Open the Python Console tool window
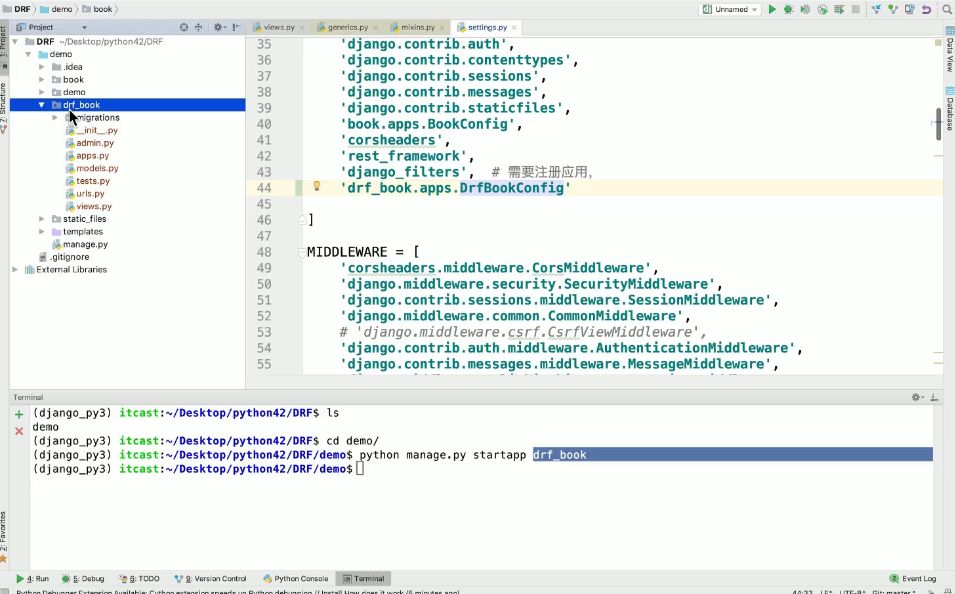The width and height of the screenshot is (955, 594). 295,579
